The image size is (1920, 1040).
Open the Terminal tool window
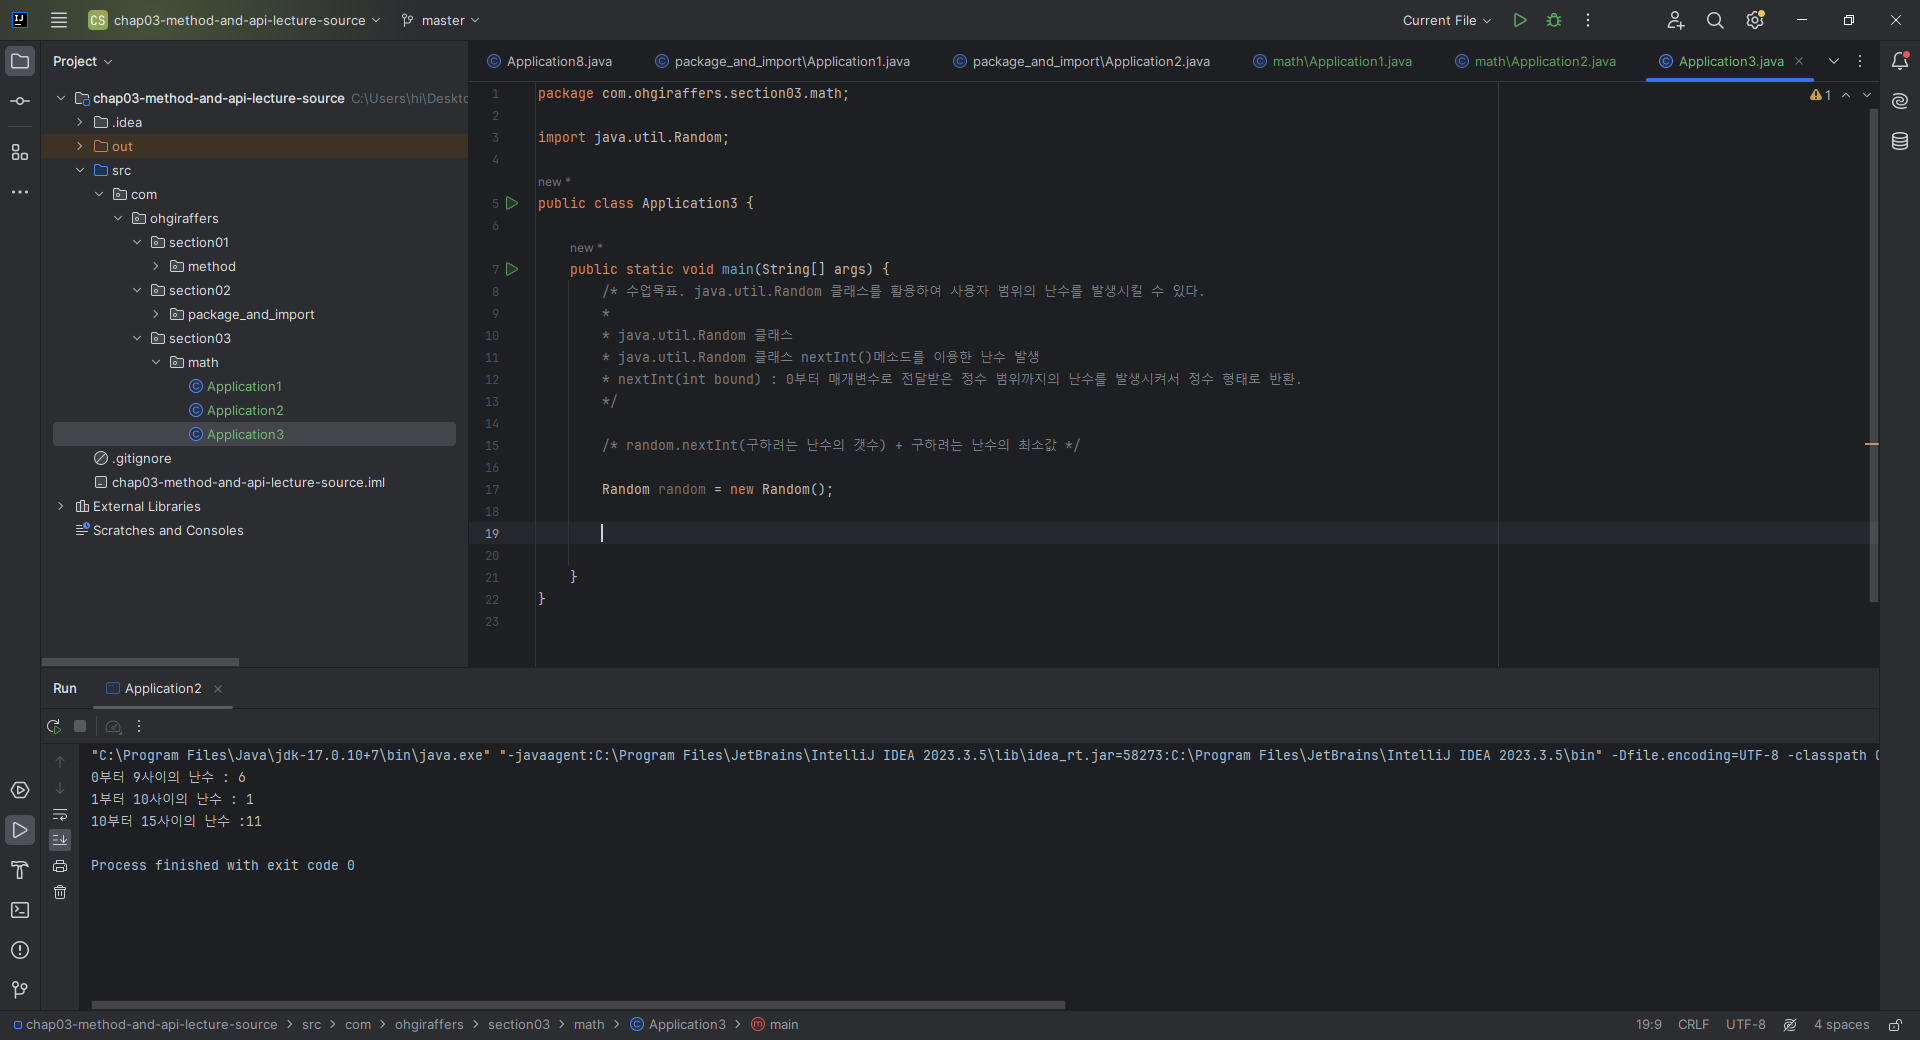(x=20, y=910)
